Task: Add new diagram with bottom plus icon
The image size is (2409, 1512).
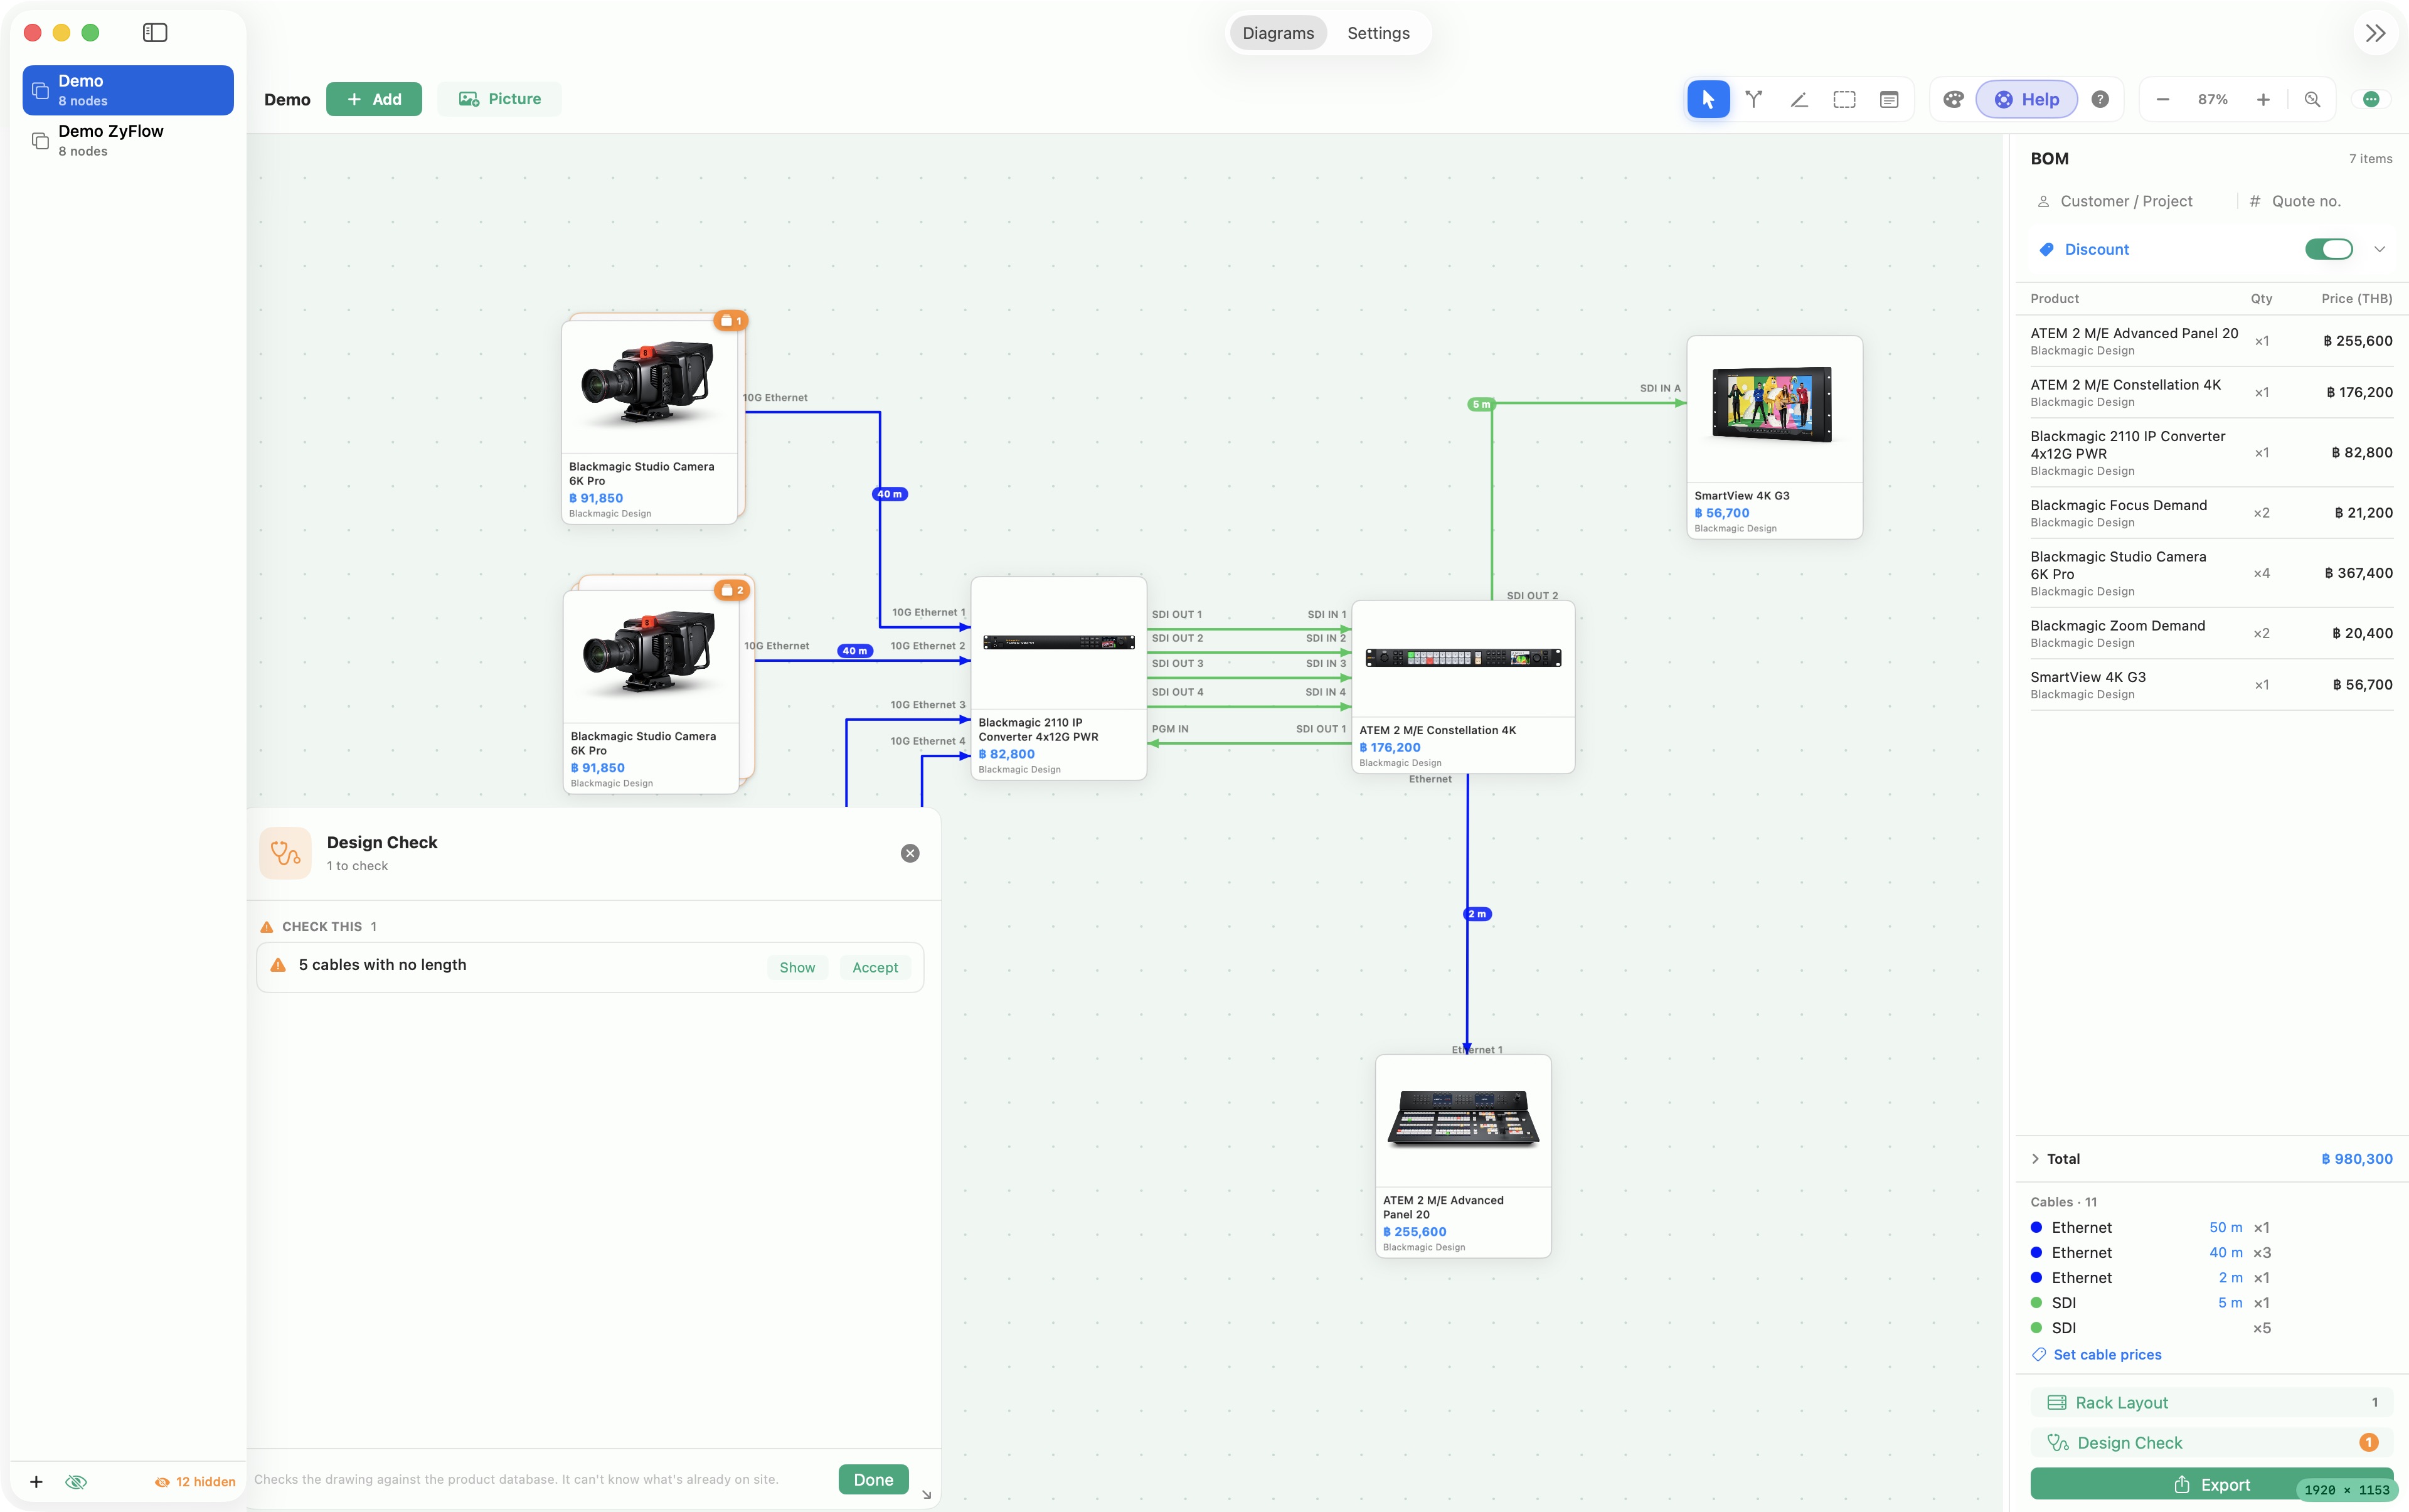Action: click(x=36, y=1481)
